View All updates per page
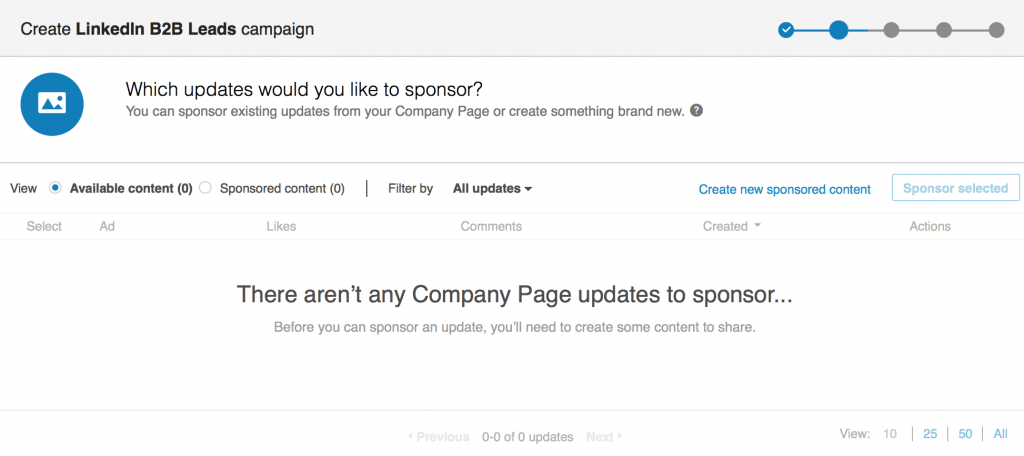 pos(1000,434)
